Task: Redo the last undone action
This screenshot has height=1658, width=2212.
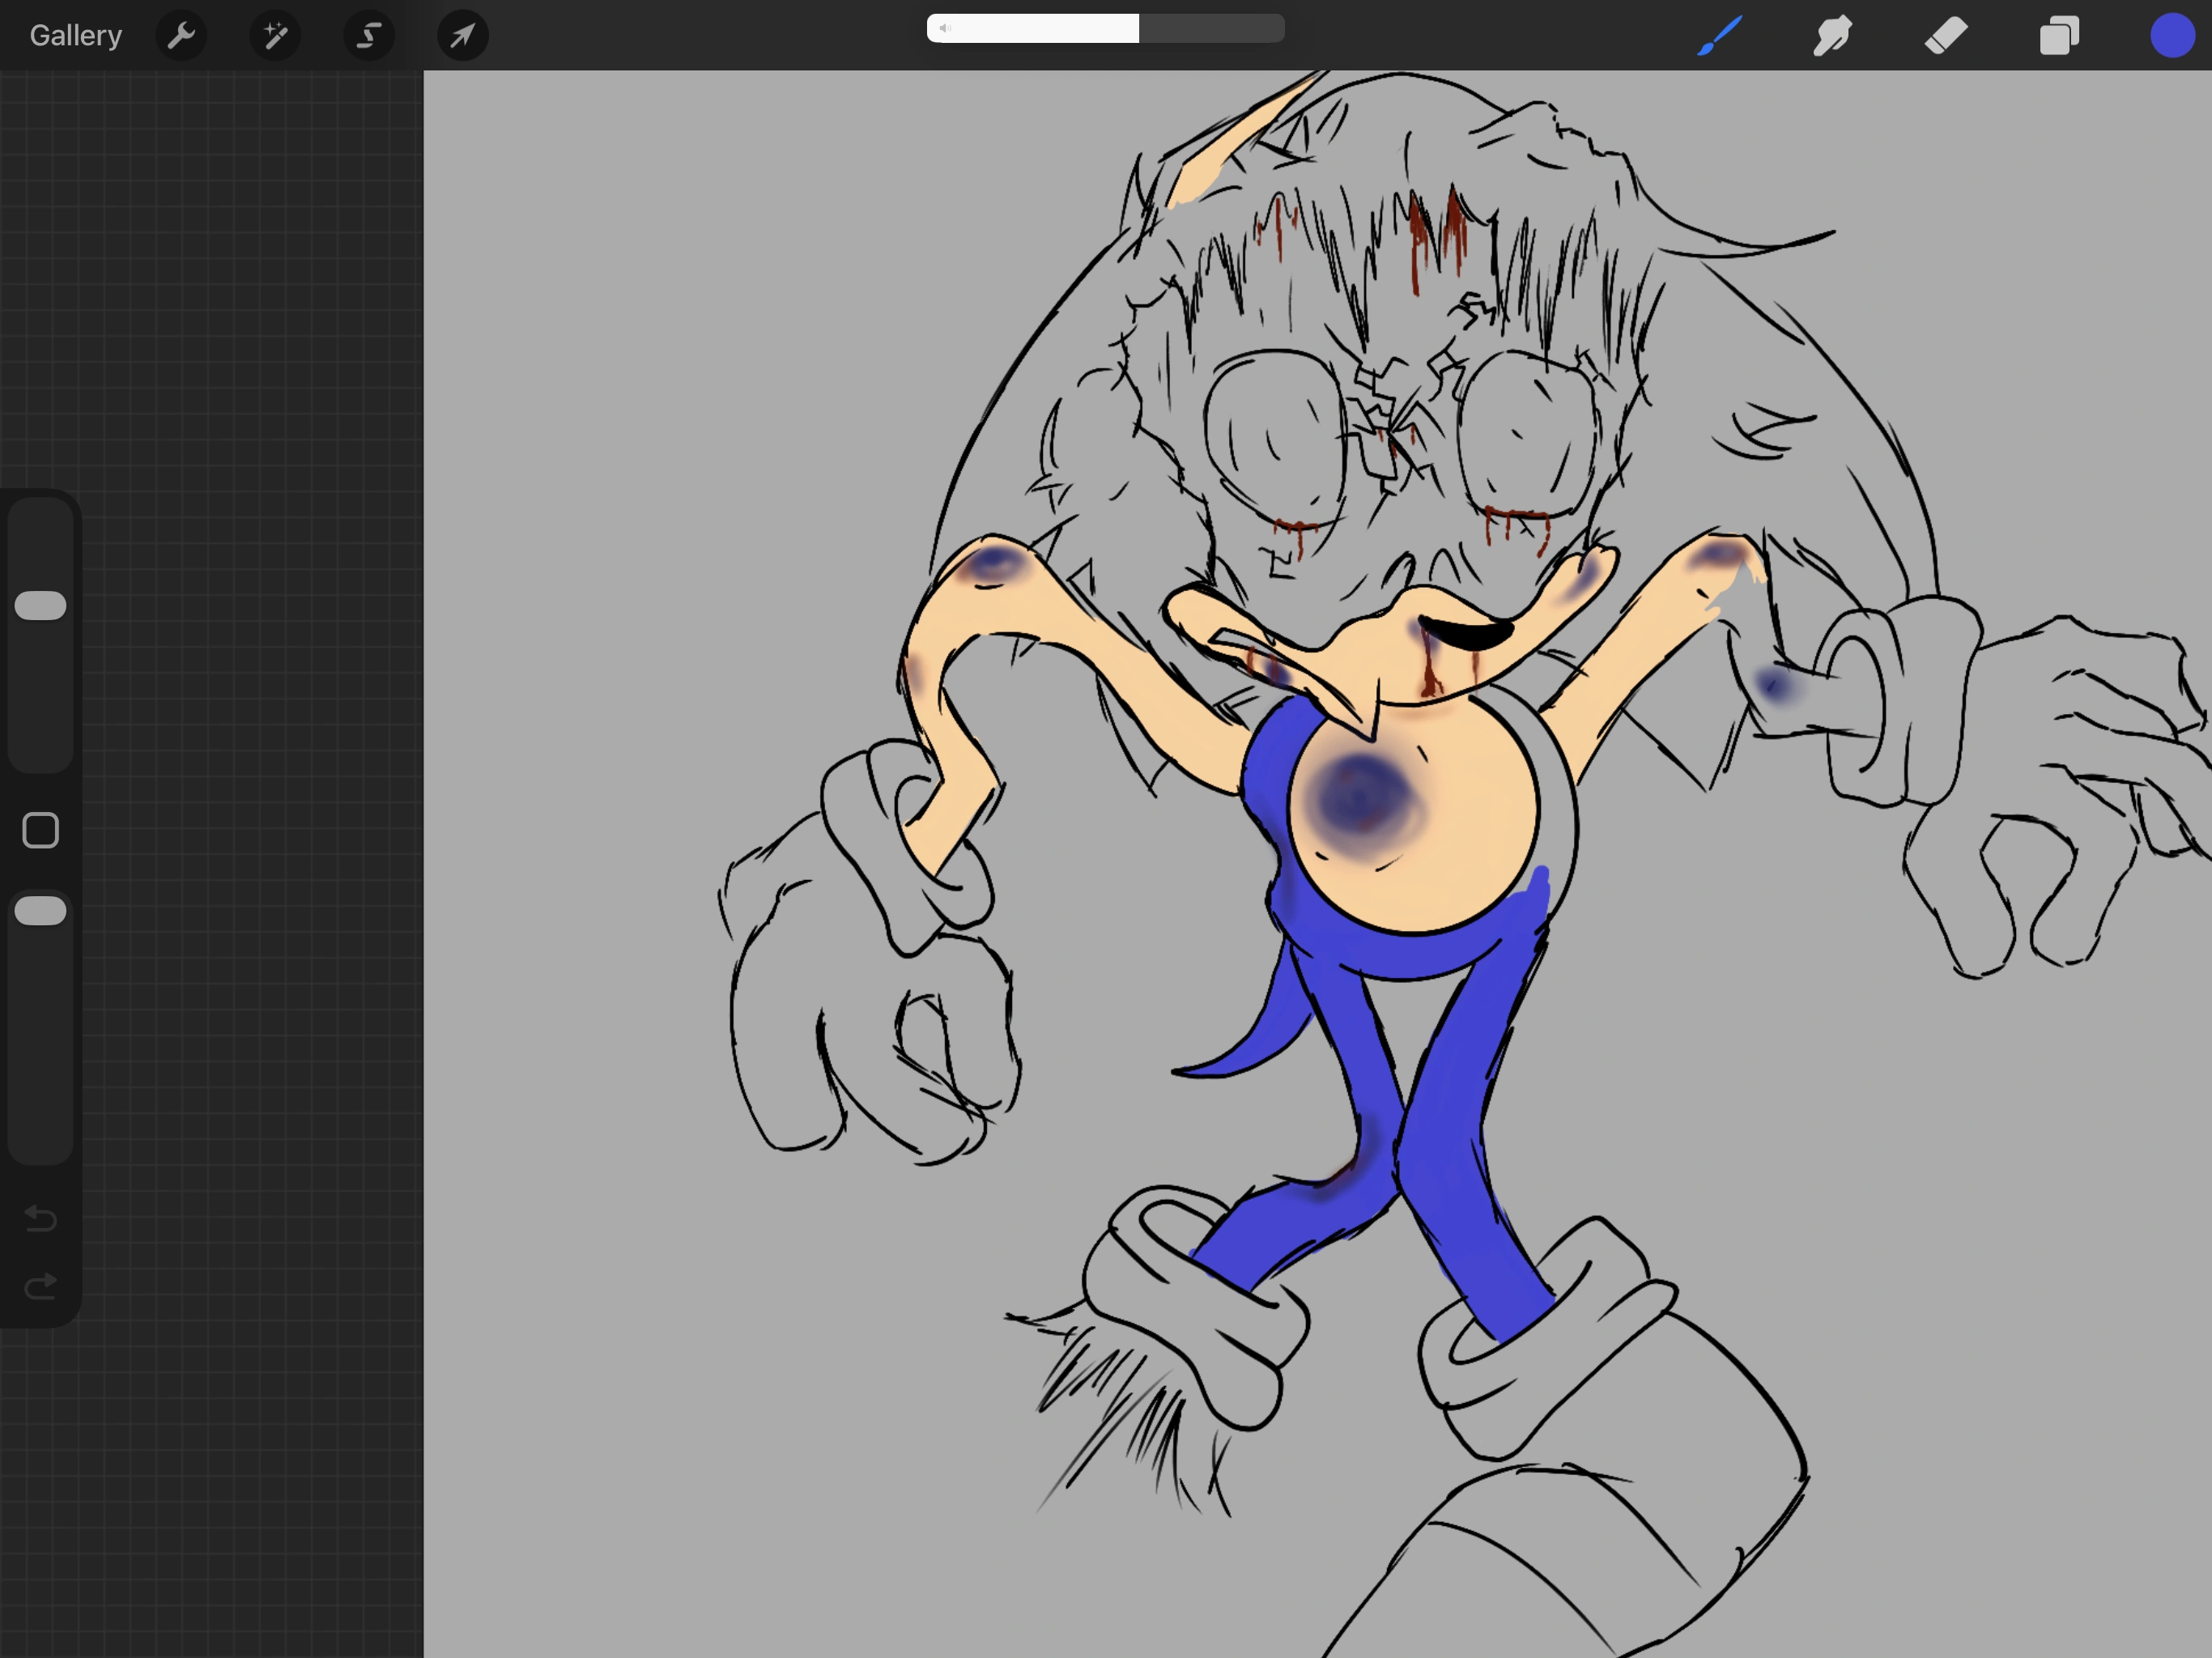Action: 41,1286
